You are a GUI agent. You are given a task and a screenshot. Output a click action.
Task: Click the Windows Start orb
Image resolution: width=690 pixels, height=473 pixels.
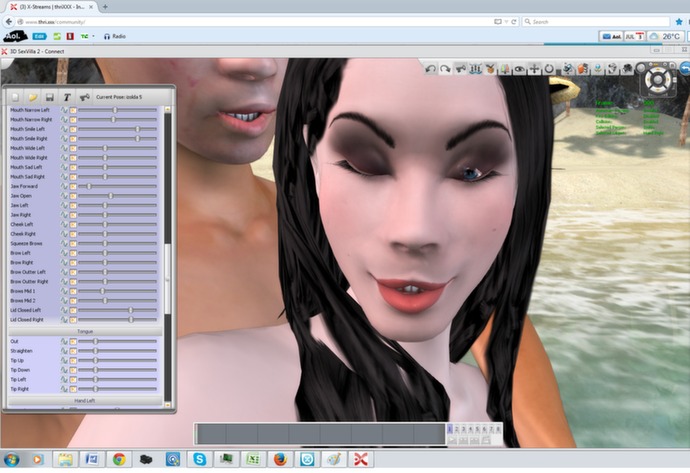(x=12, y=460)
